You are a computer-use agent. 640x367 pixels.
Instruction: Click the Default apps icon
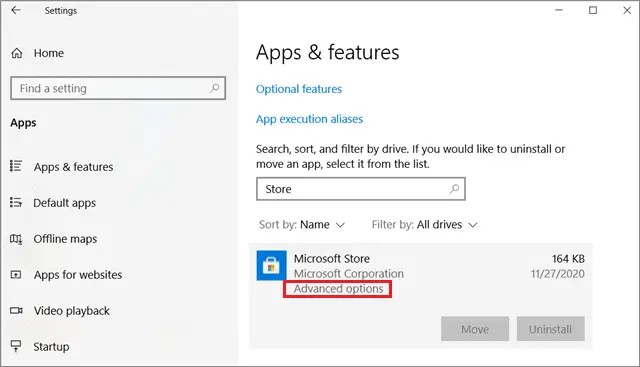point(16,202)
